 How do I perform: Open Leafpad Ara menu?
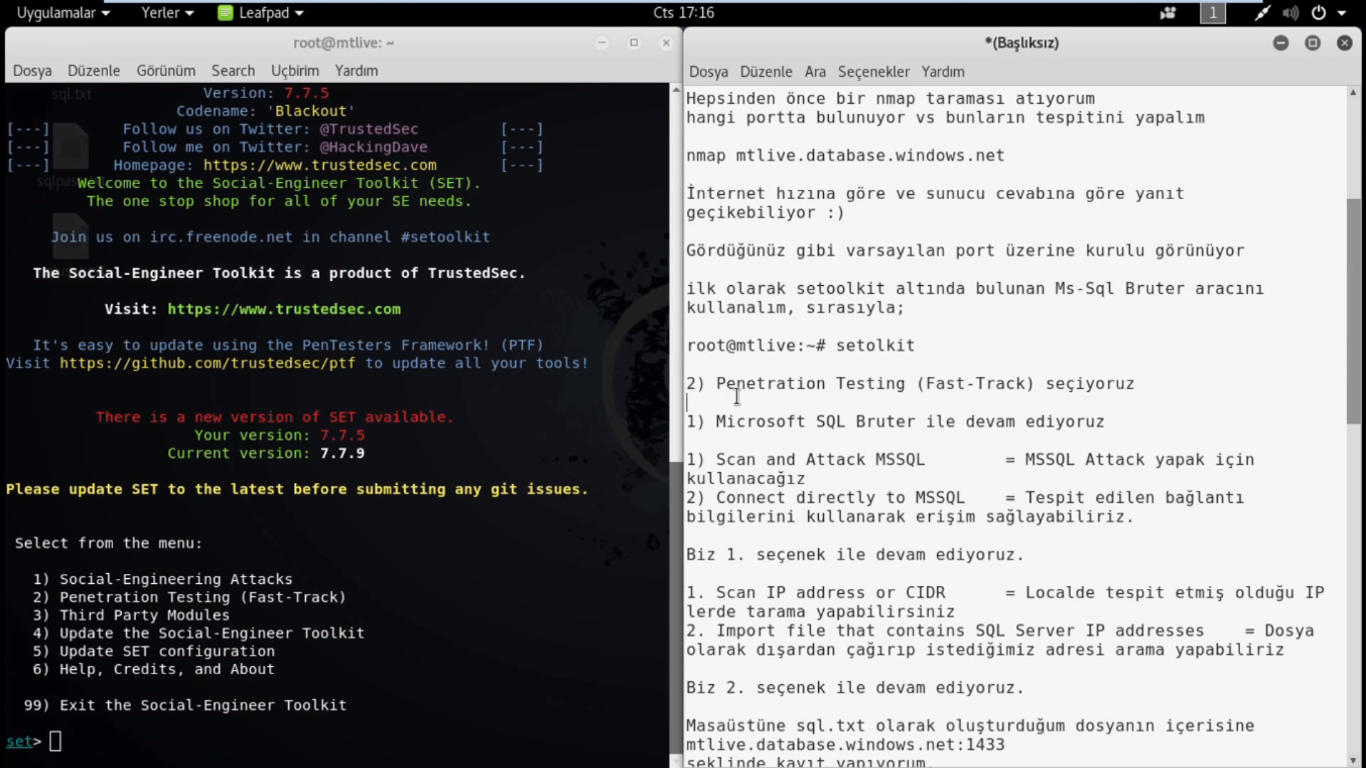pyautogui.click(x=815, y=72)
